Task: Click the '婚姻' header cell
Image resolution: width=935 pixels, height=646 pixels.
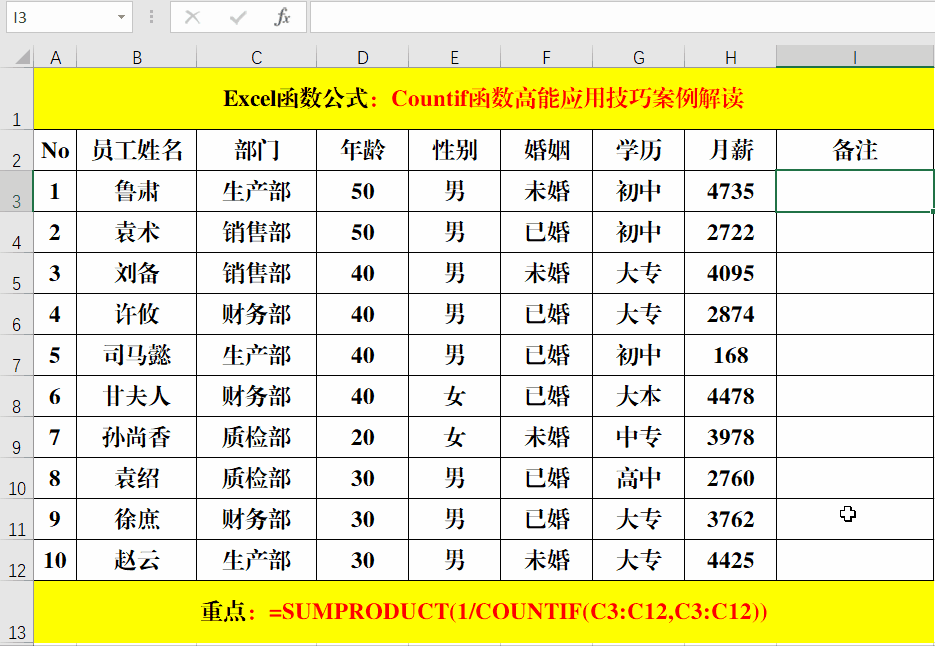Action: pos(546,150)
